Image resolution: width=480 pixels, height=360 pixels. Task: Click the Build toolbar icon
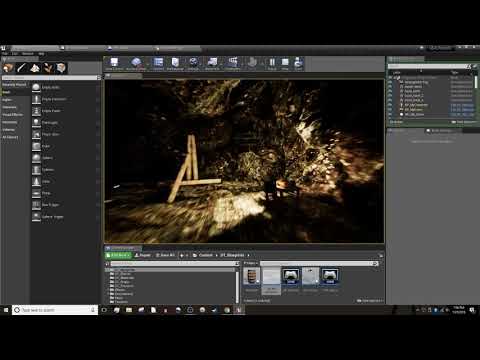pos(253,63)
